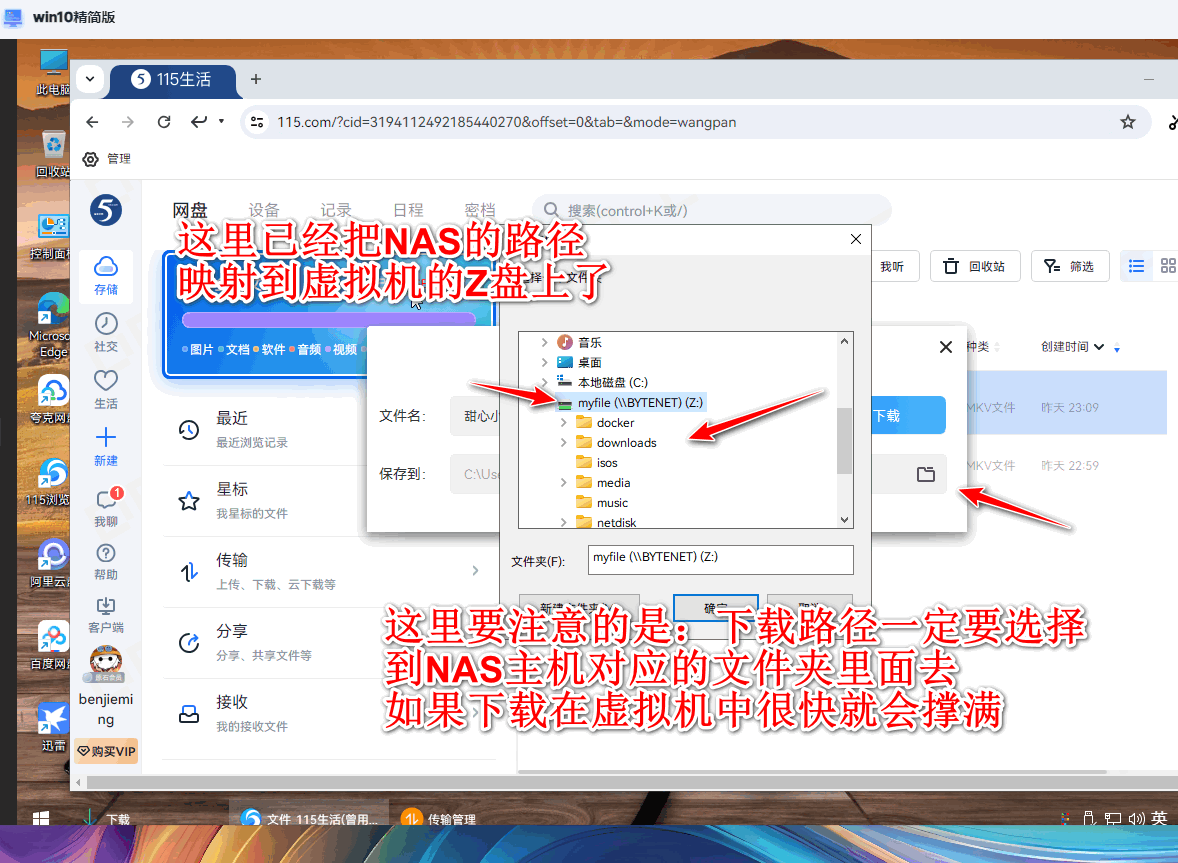Click the browse folder icon beside save path
This screenshot has width=1178, height=863.
tap(925, 474)
